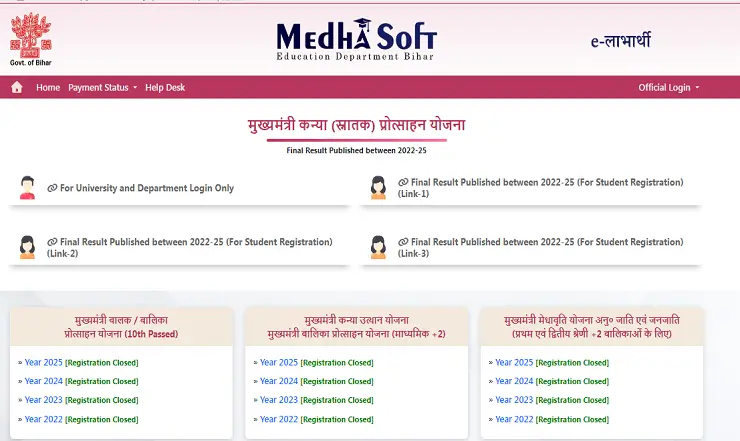Open the Help Desk menu item
This screenshot has width=740, height=441.
click(x=165, y=88)
